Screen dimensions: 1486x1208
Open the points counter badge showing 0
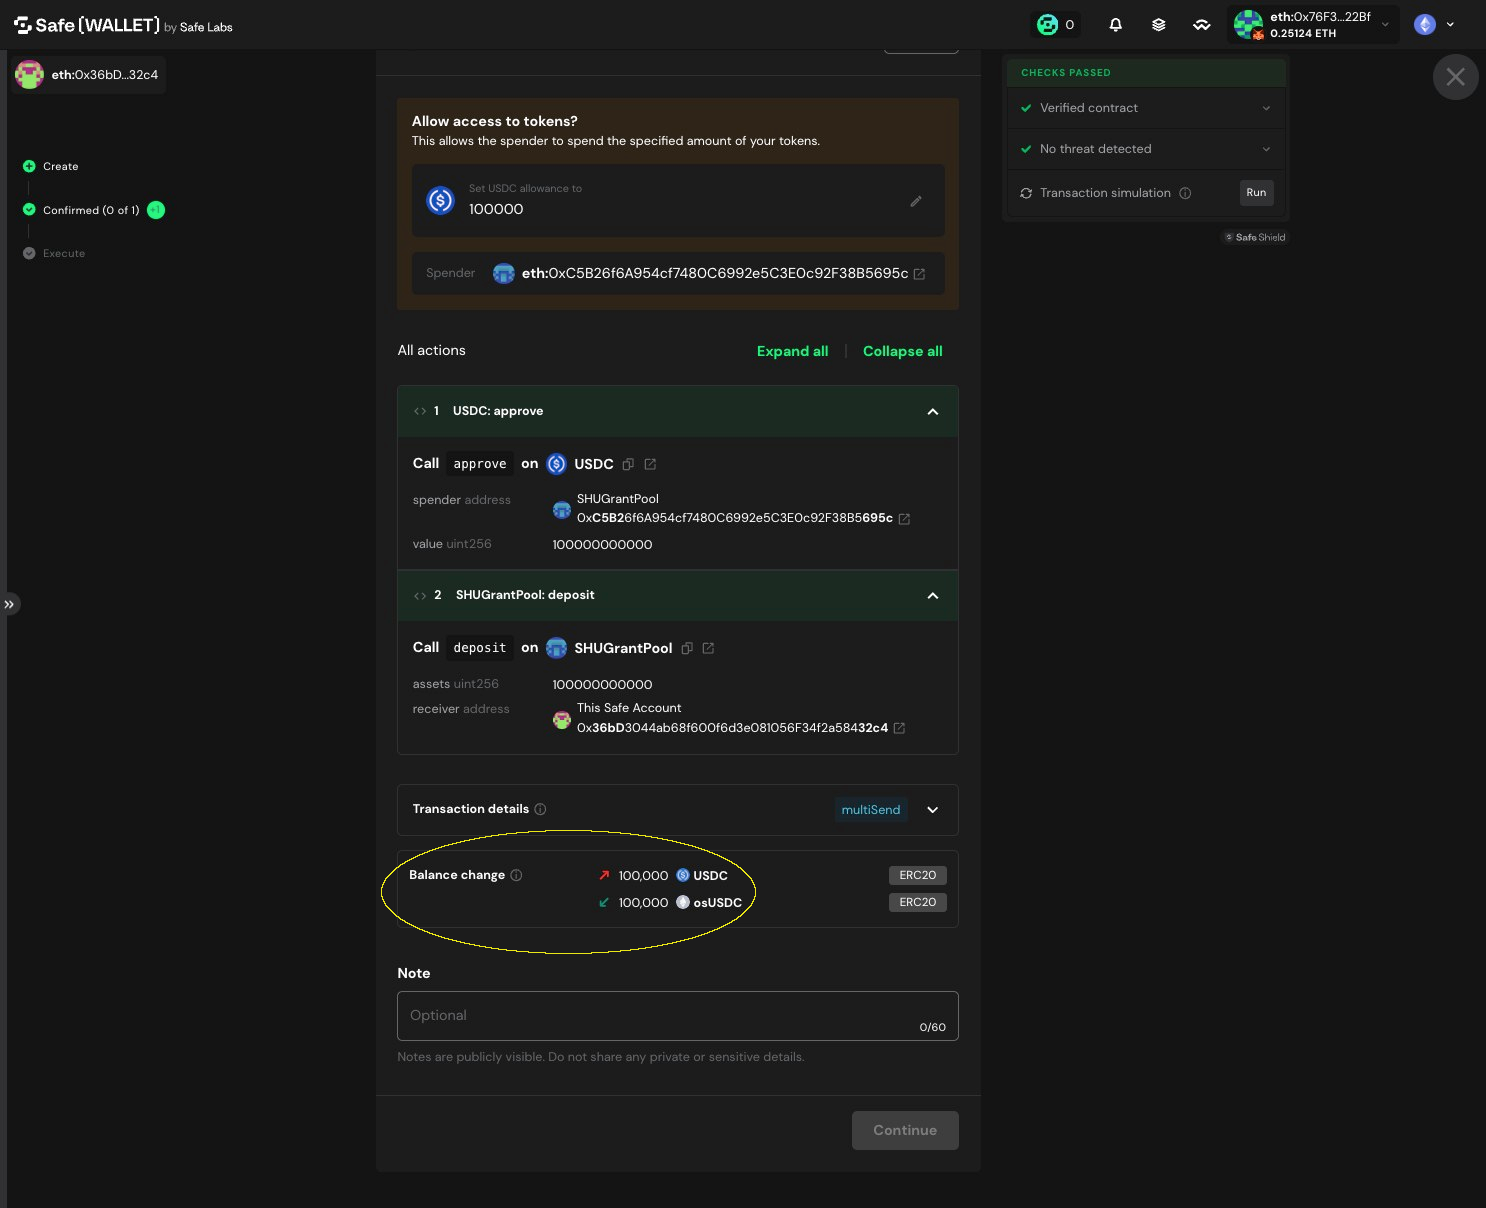1056,25
